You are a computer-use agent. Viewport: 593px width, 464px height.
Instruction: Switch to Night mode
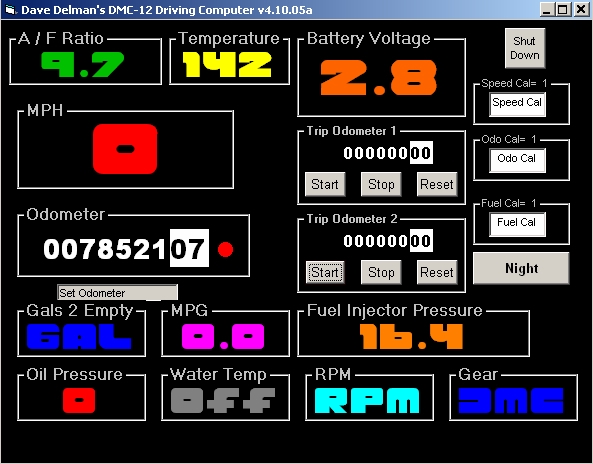pos(521,268)
